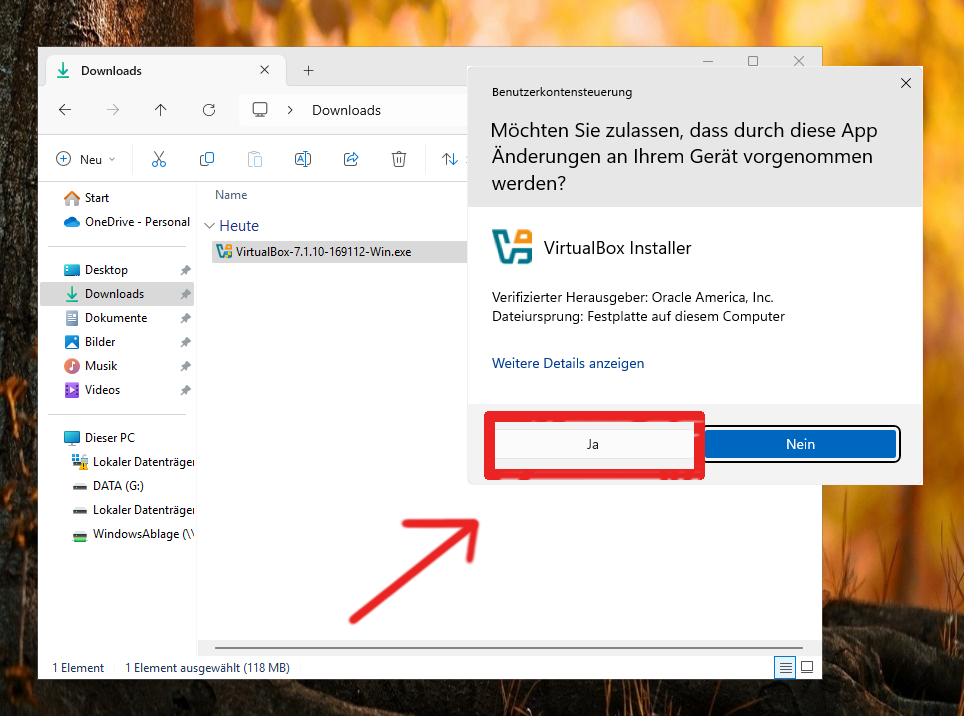Click Weitere Details anzeigen link
964x716 pixels.
click(x=567, y=363)
